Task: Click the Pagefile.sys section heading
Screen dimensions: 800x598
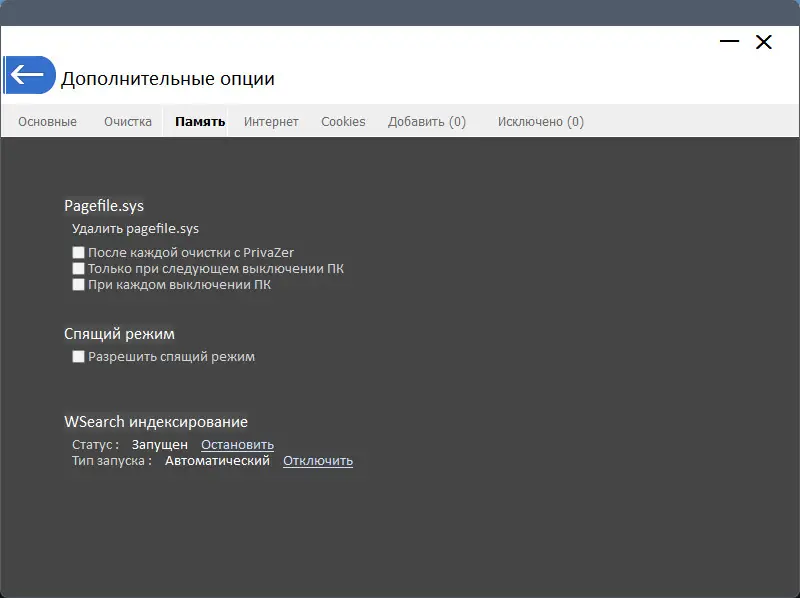Action: (x=103, y=205)
